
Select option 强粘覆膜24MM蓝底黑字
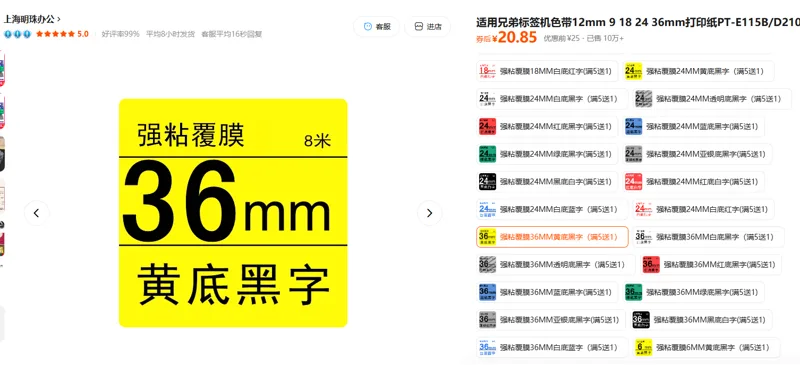click(x=693, y=126)
